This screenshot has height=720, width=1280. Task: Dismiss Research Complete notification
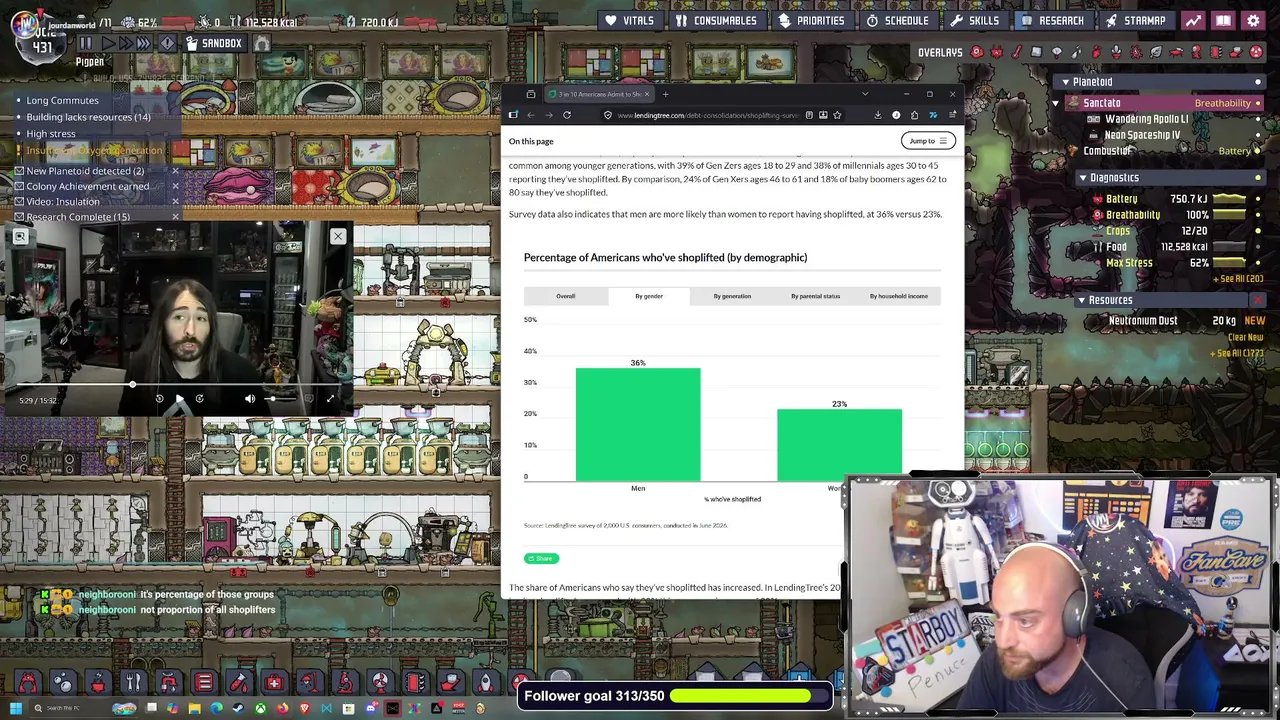coord(175,216)
